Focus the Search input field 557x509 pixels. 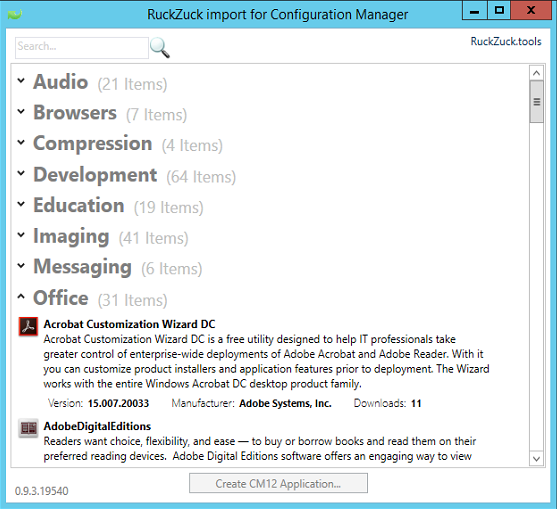(x=82, y=48)
